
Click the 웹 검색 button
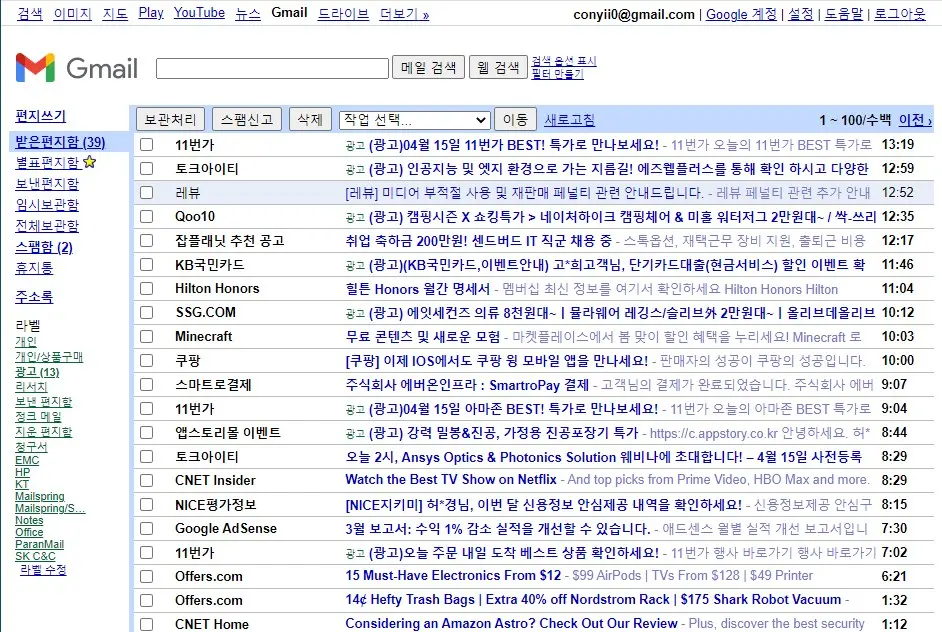(x=498, y=67)
